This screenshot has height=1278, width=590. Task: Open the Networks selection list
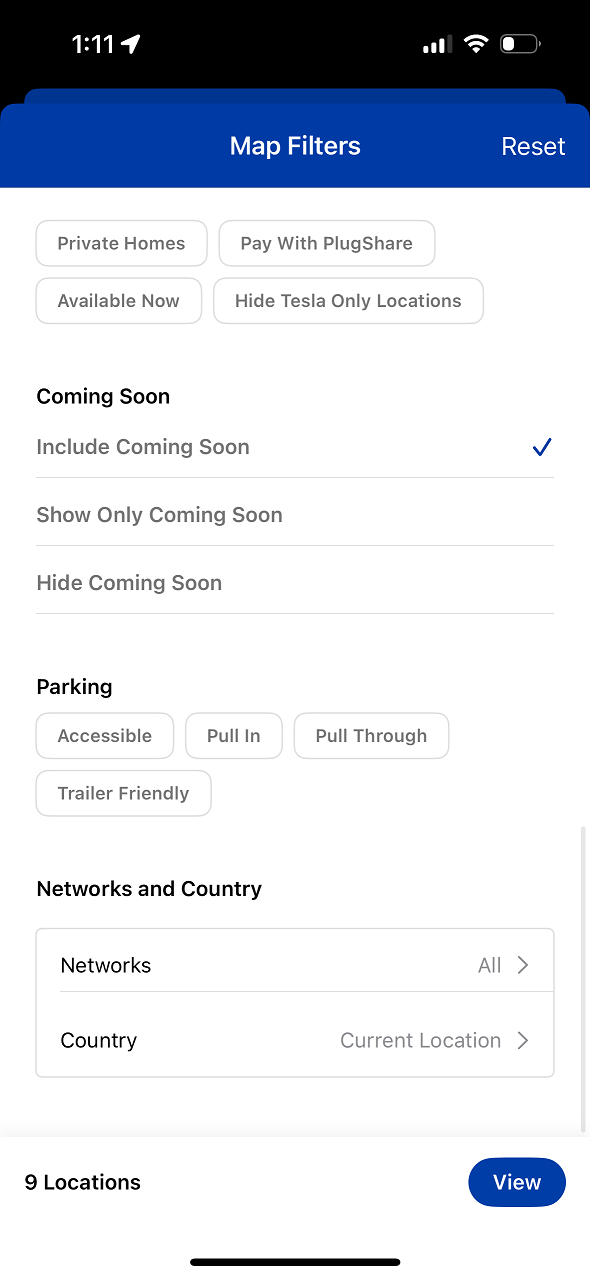(295, 965)
